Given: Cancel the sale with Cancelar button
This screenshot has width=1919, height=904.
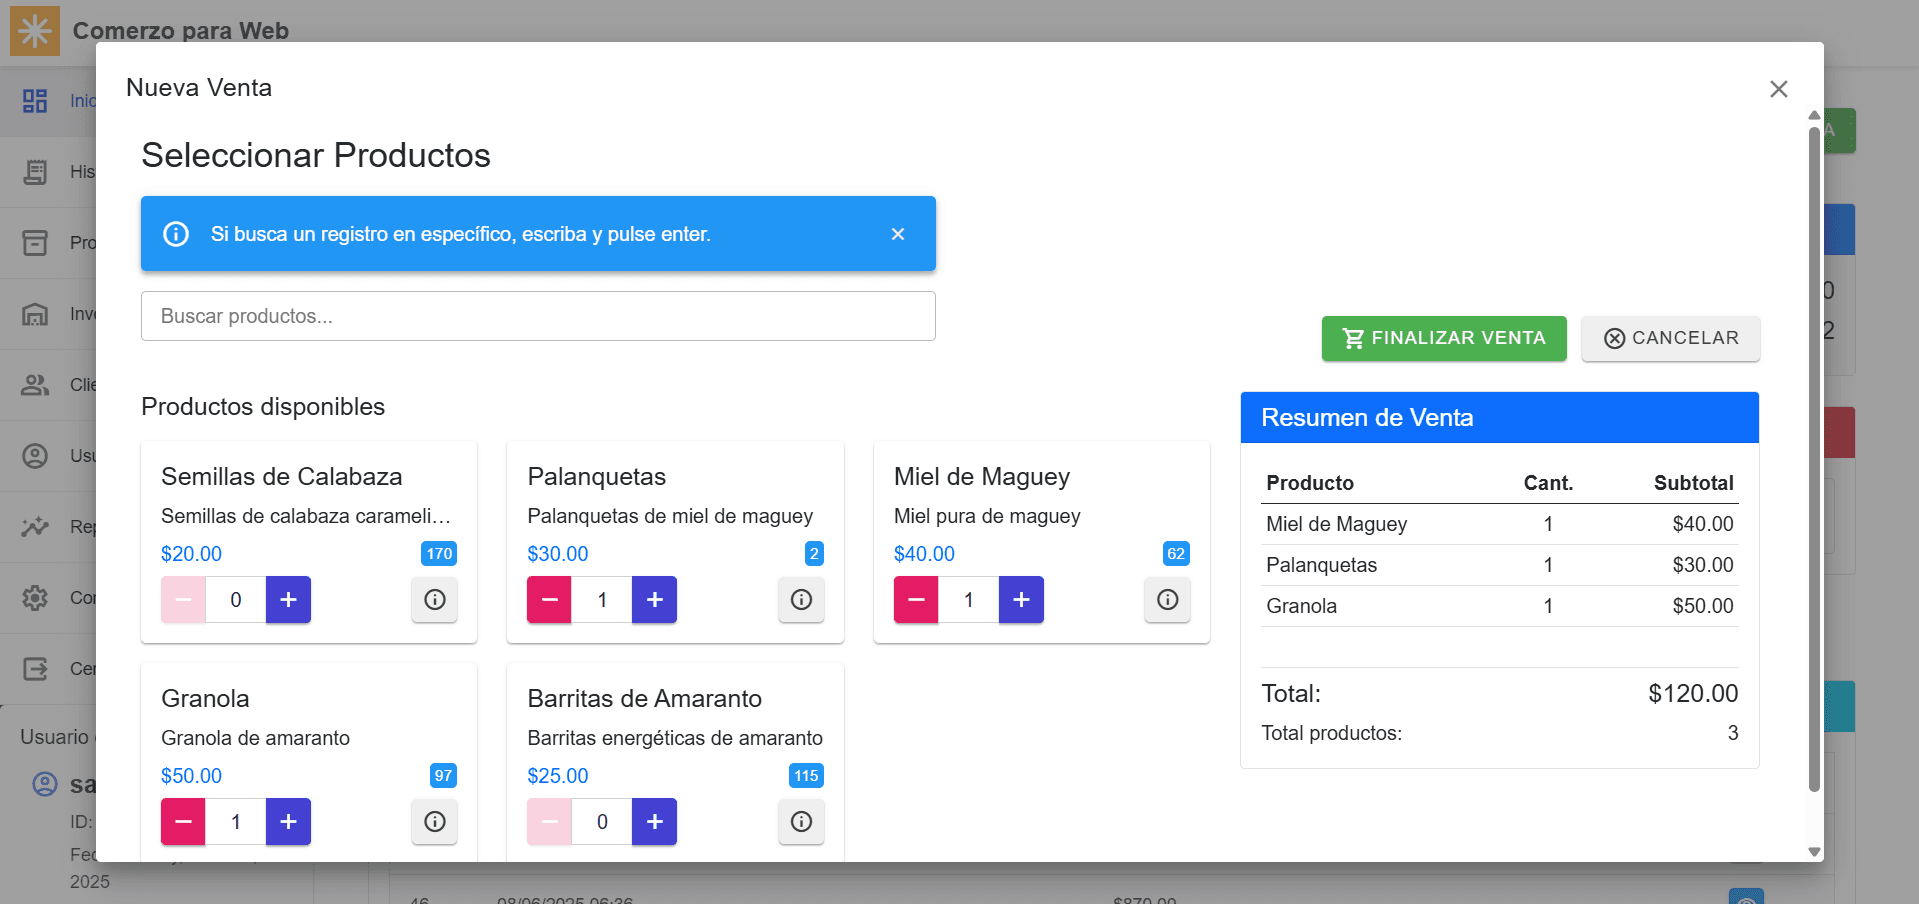Looking at the screenshot, I should click(1670, 339).
